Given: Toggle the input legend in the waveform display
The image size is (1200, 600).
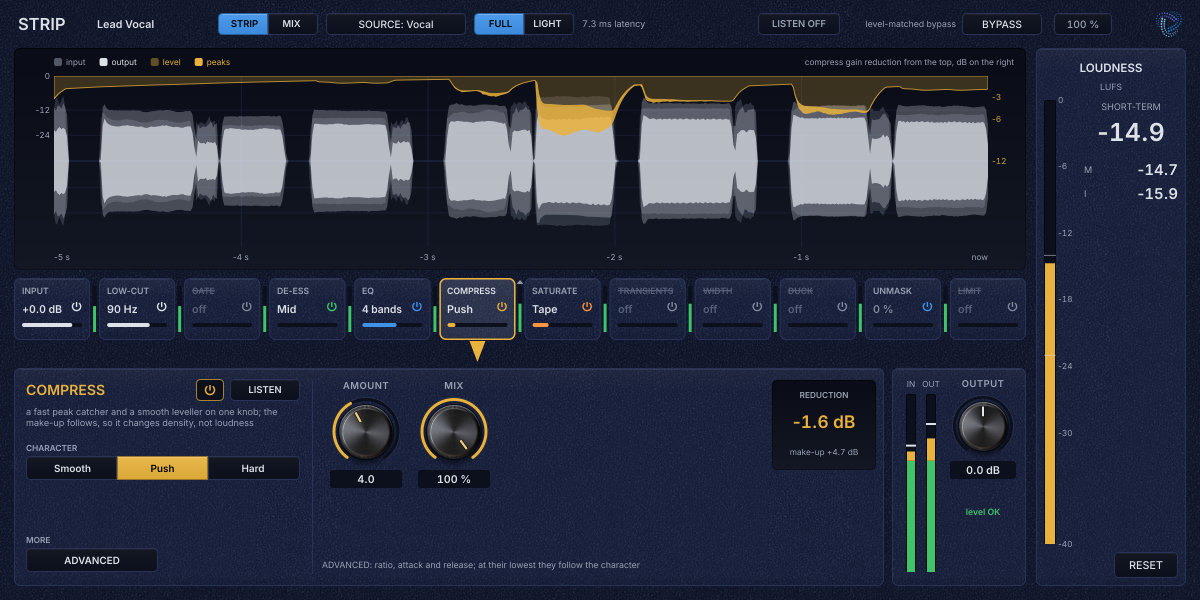Looking at the screenshot, I should [x=70, y=62].
